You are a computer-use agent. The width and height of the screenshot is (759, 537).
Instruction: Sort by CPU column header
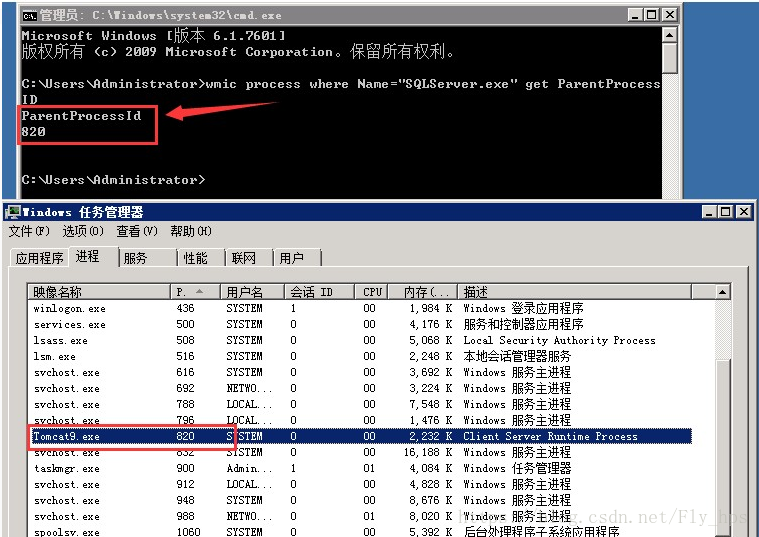371,292
